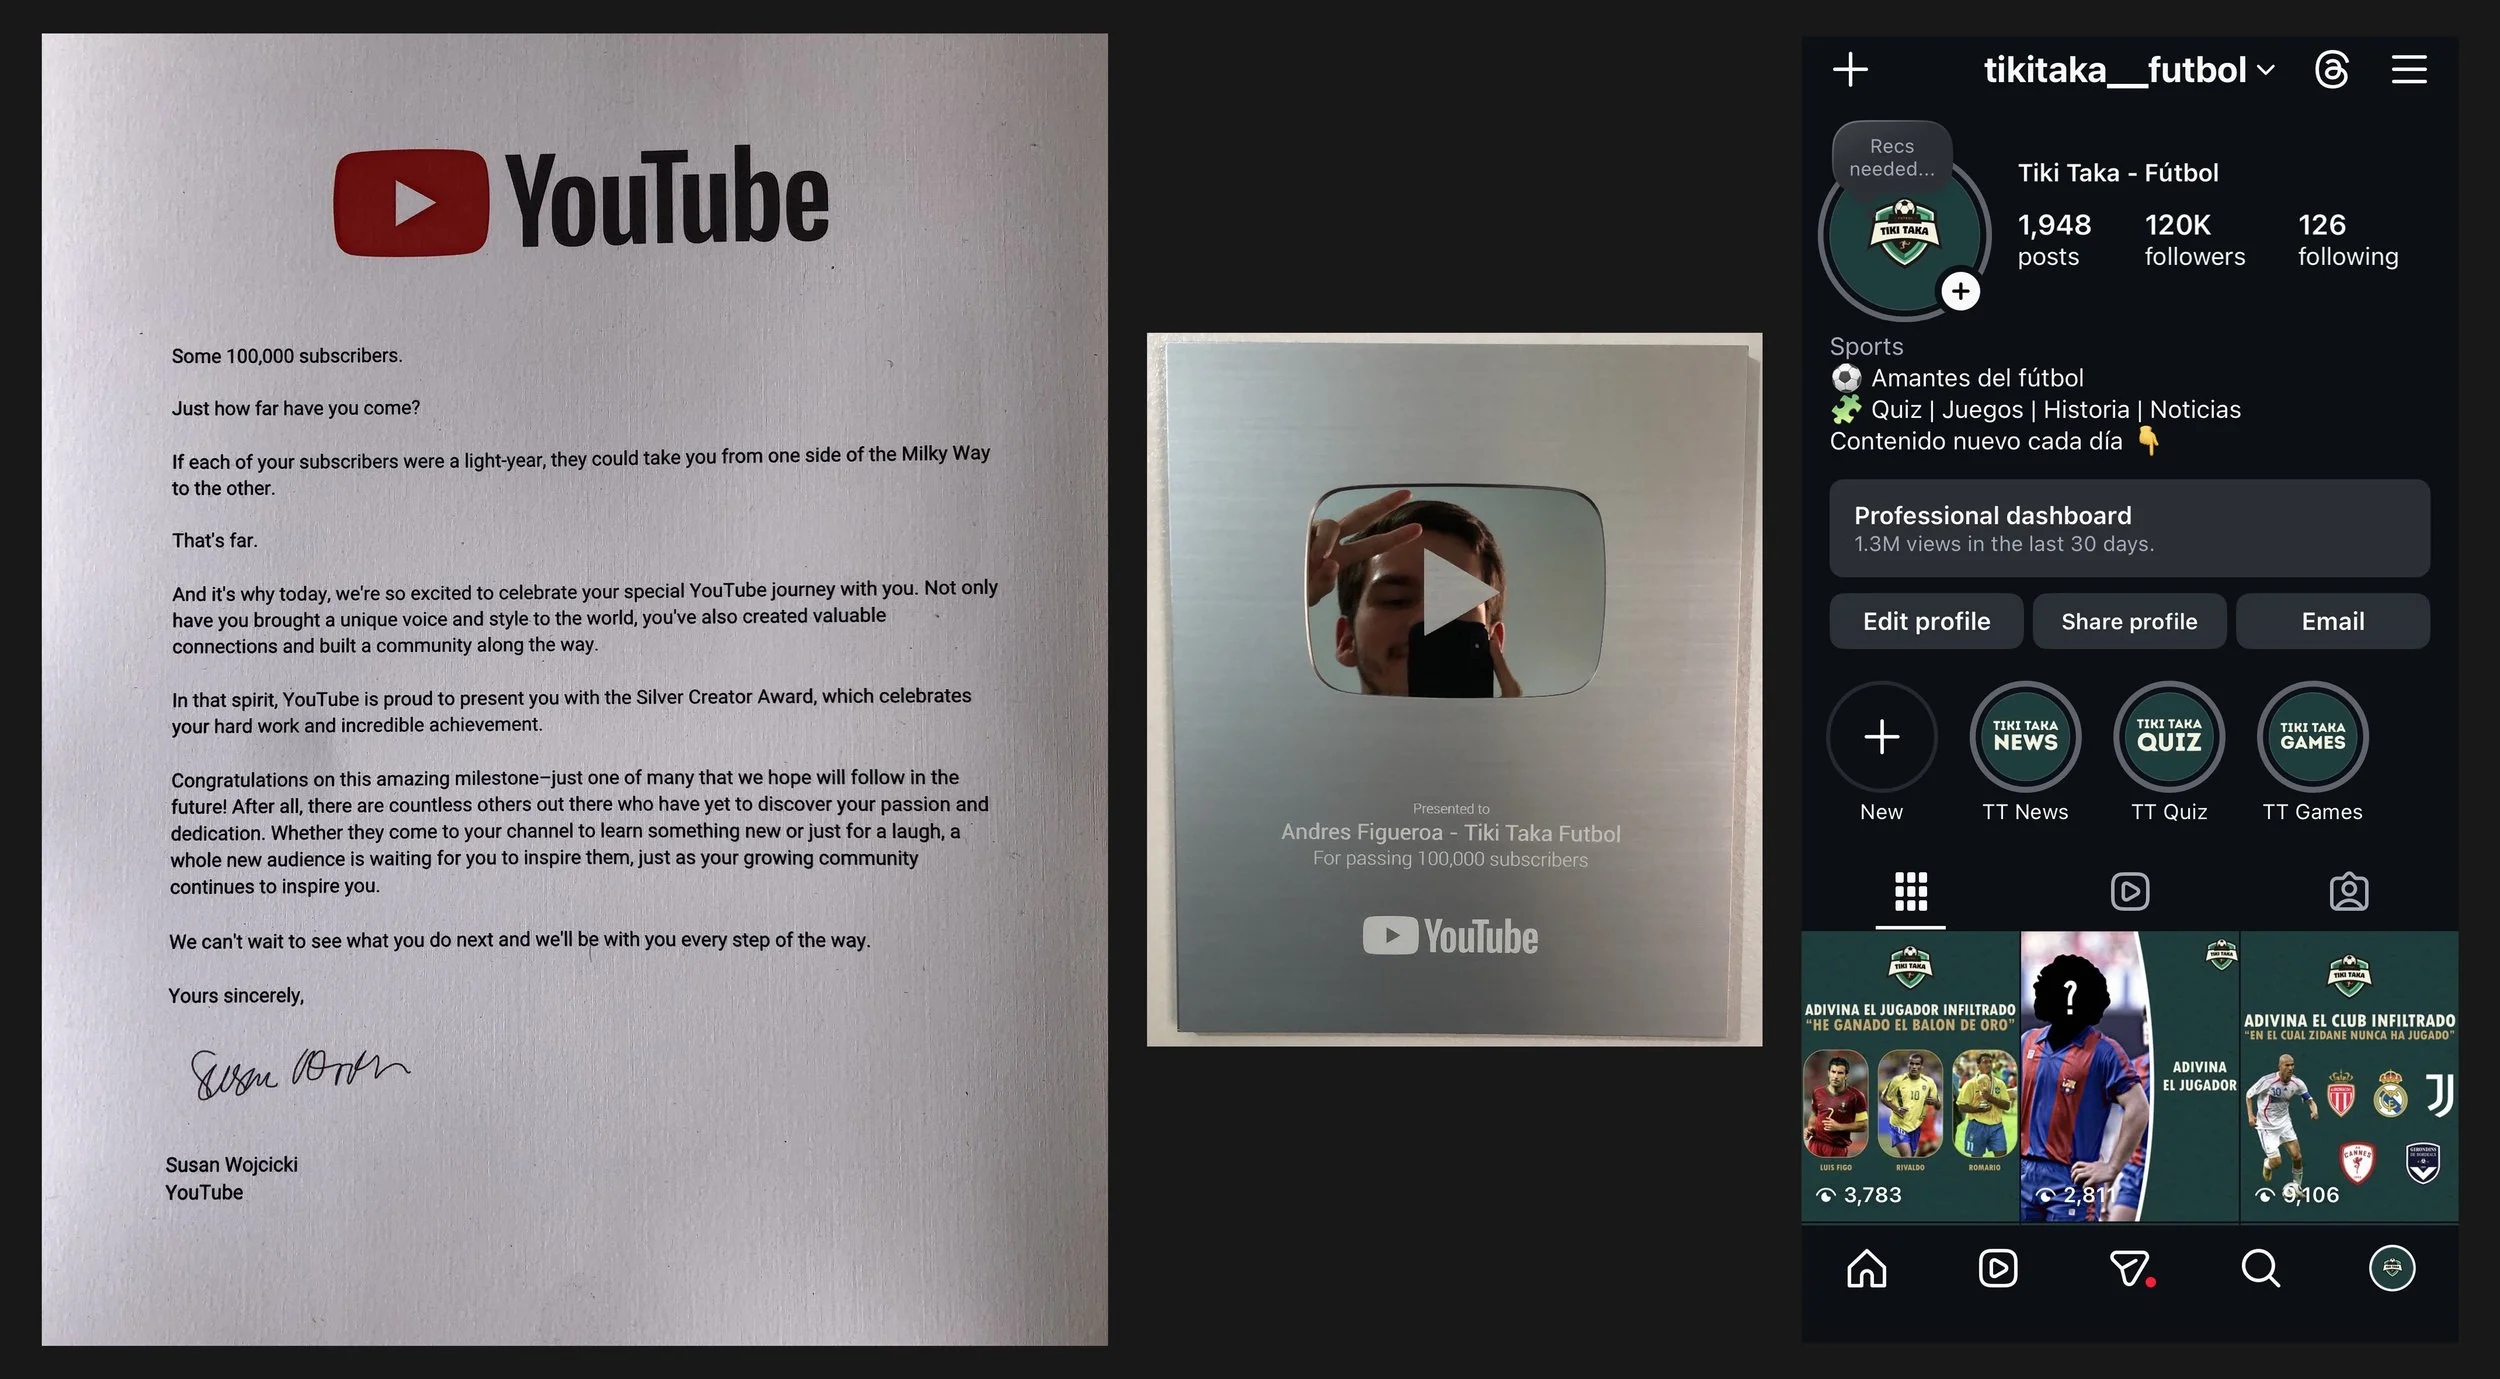Click Share profile button
Image resolution: width=2500 pixels, height=1379 pixels.
(x=2129, y=621)
